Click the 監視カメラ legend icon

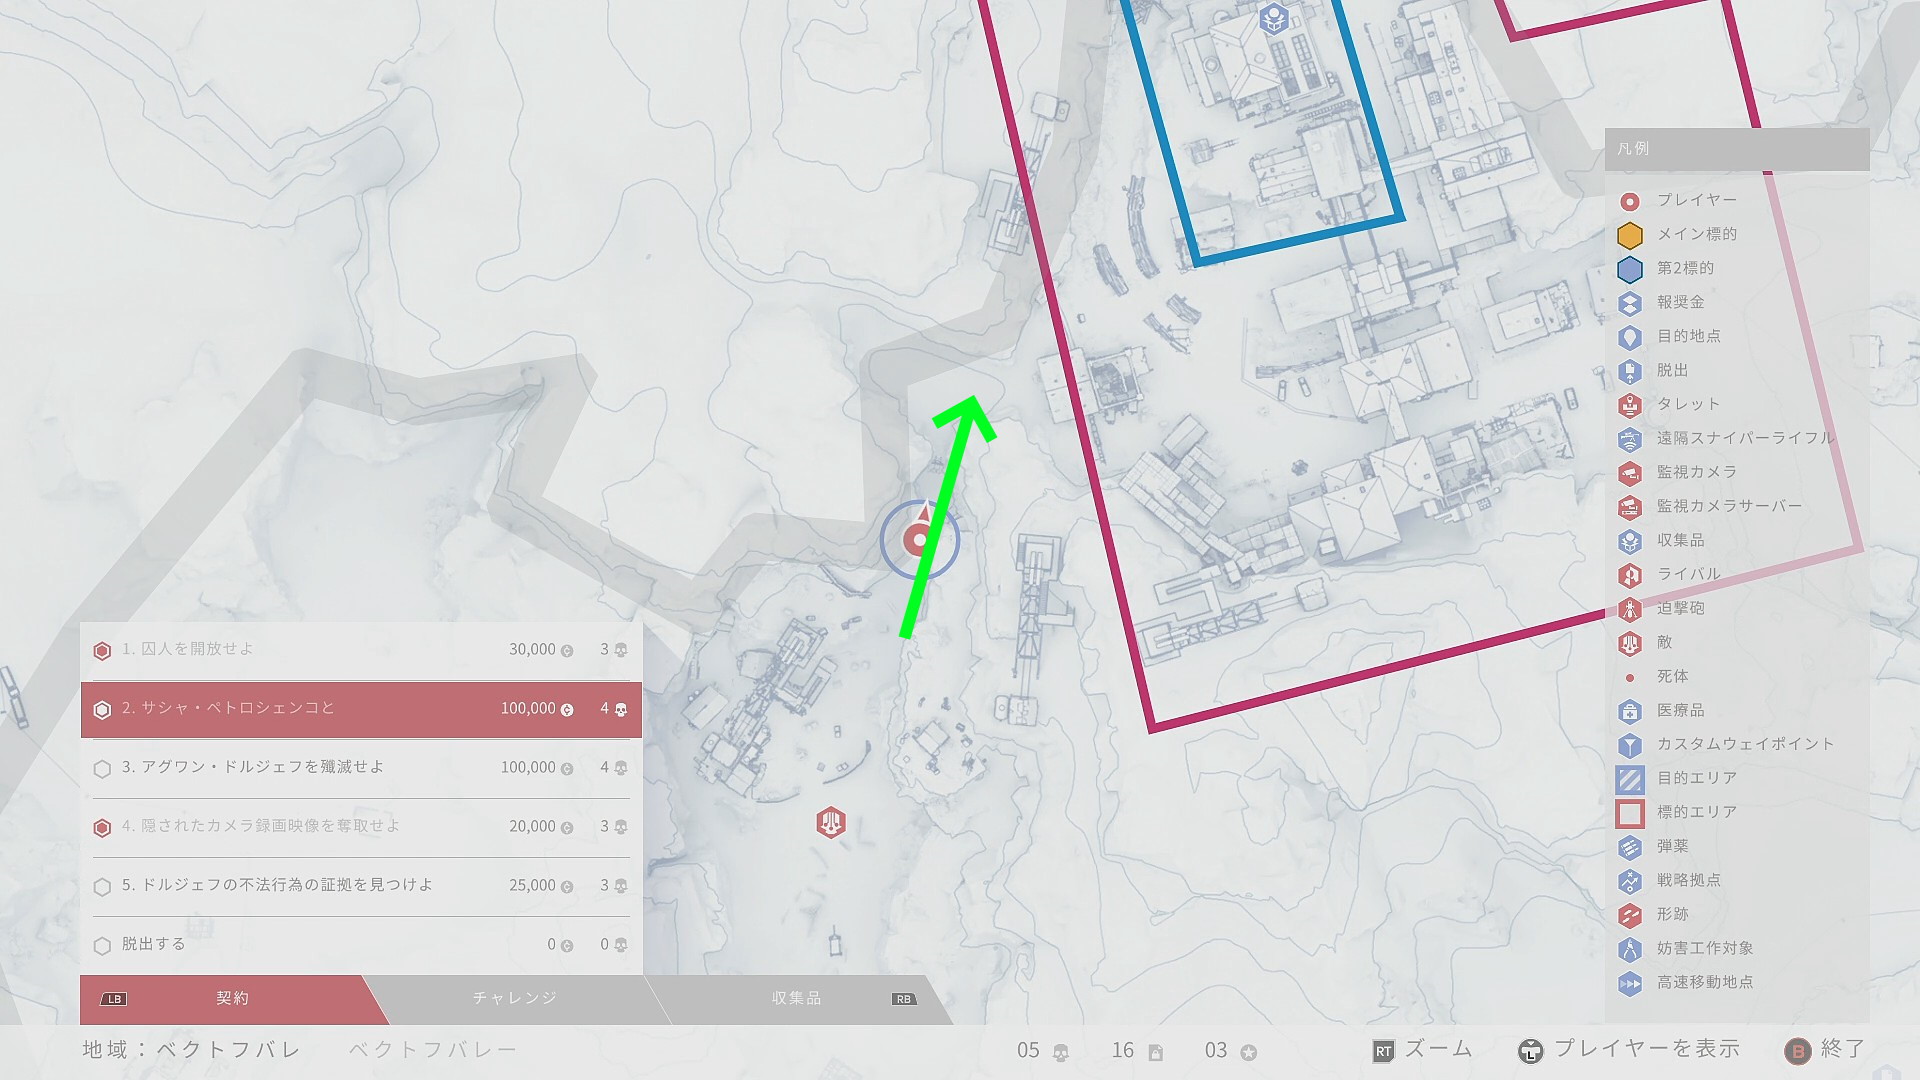[1630, 472]
